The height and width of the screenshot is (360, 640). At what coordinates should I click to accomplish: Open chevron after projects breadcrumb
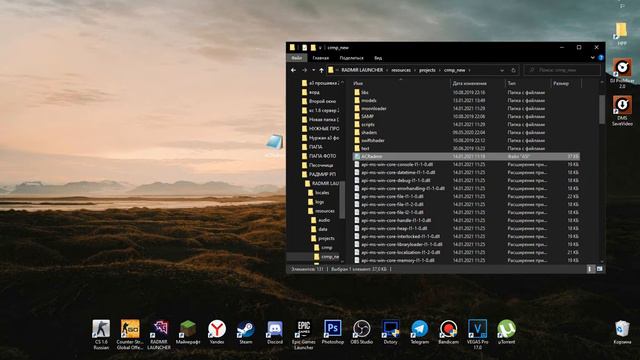click(440, 70)
